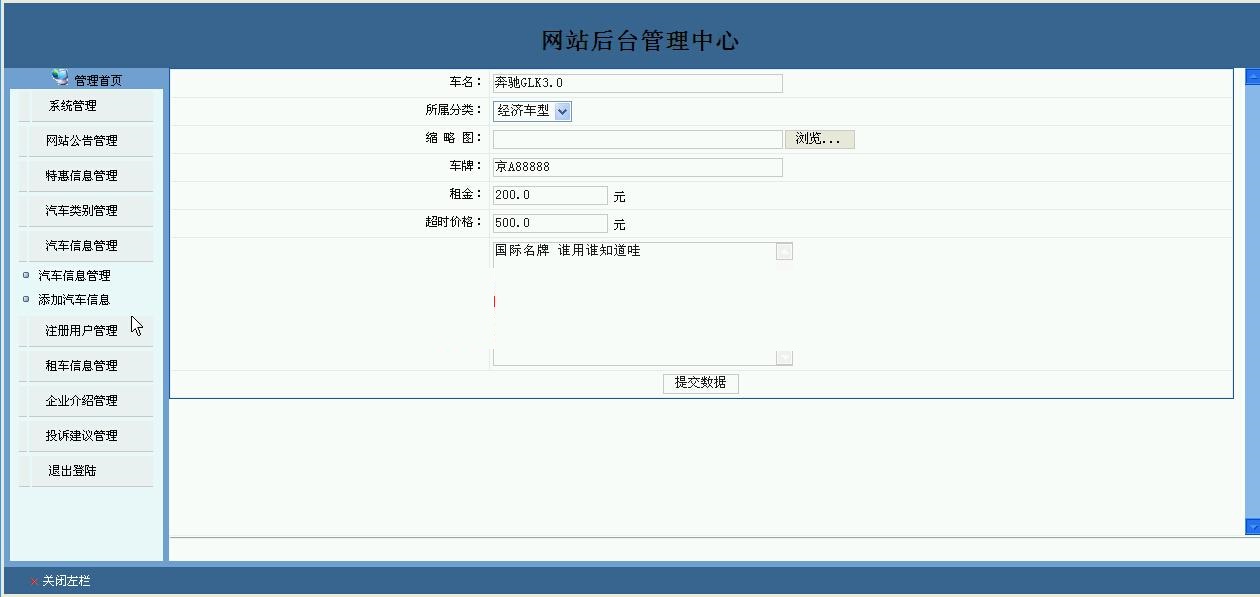Viewport: 1260px width, 597px height.
Task: Click the page scrollbar down arrow
Action: click(x=1252, y=526)
